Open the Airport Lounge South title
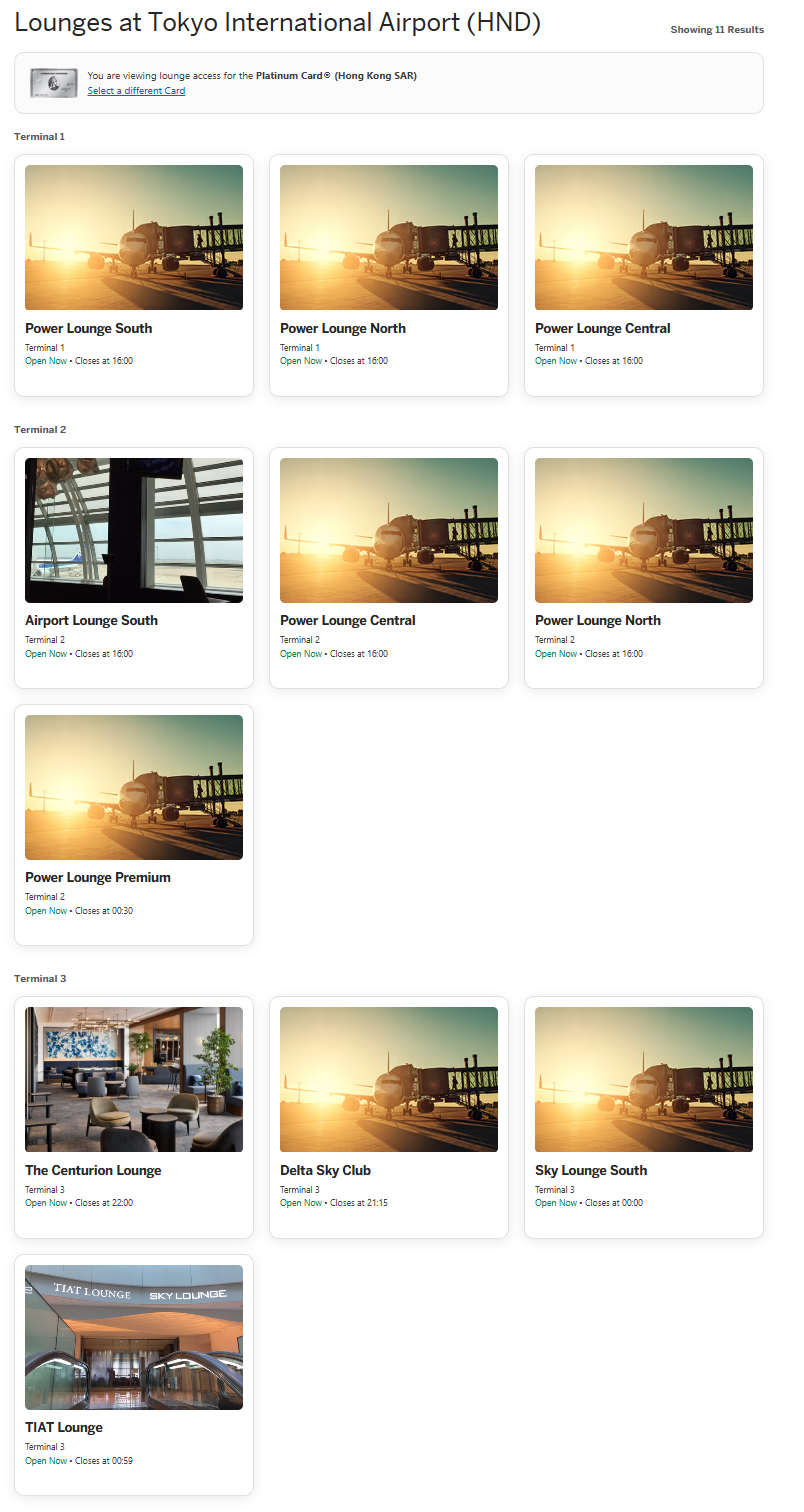 pyautogui.click(x=92, y=620)
